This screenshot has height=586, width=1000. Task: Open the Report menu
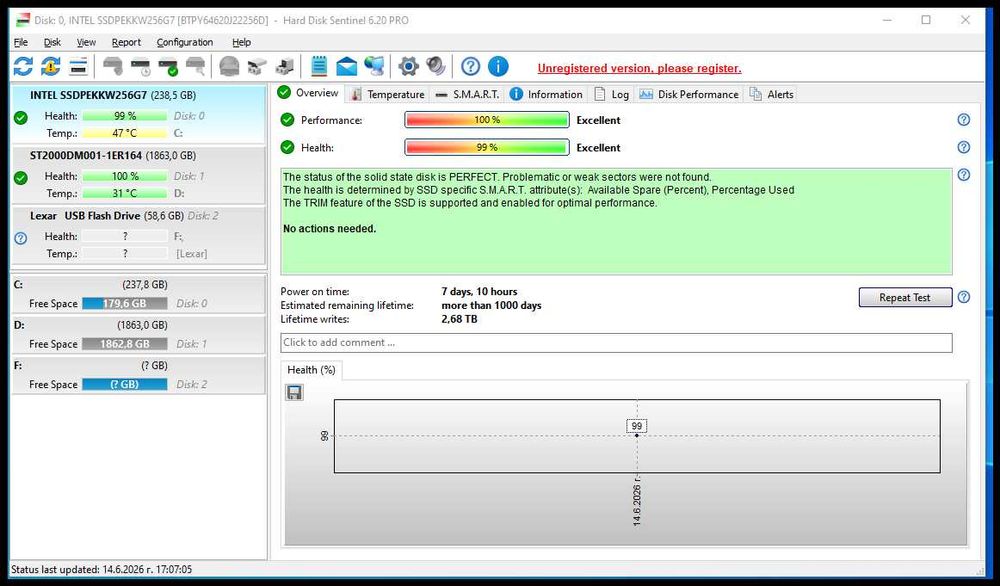click(x=126, y=42)
